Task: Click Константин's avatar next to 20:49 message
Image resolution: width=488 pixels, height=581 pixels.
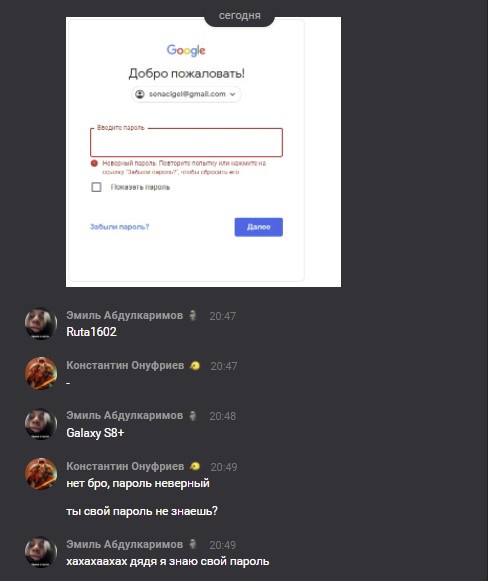Action: pyautogui.click(x=41, y=474)
